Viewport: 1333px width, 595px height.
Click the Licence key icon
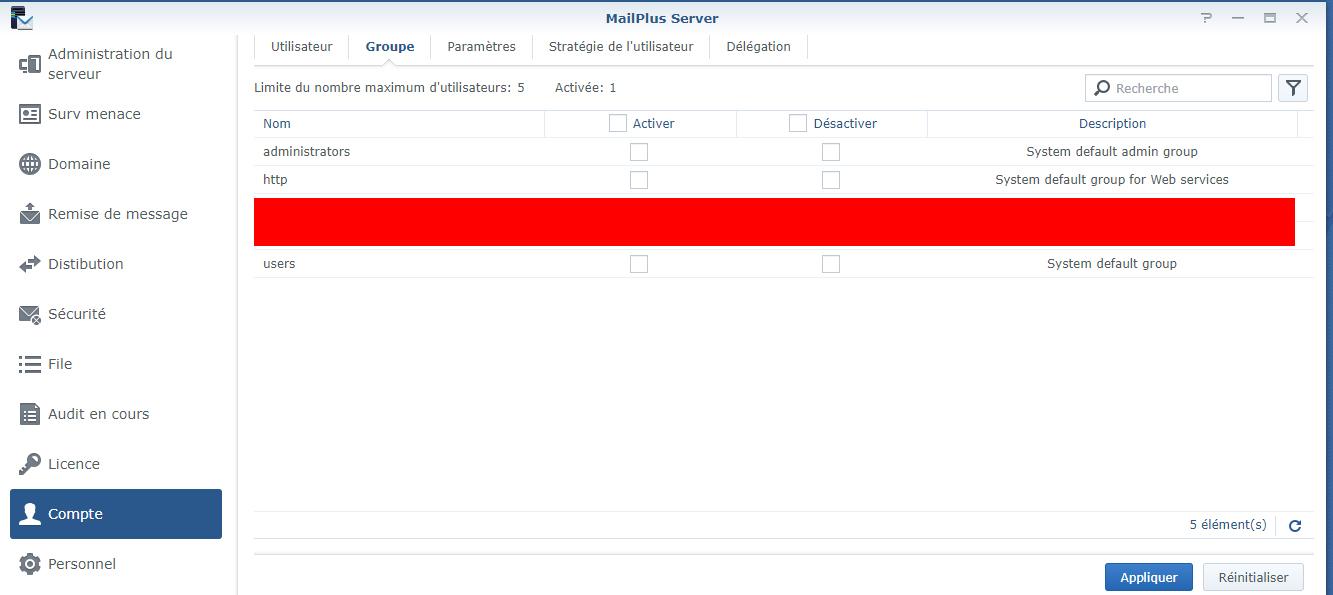click(30, 464)
